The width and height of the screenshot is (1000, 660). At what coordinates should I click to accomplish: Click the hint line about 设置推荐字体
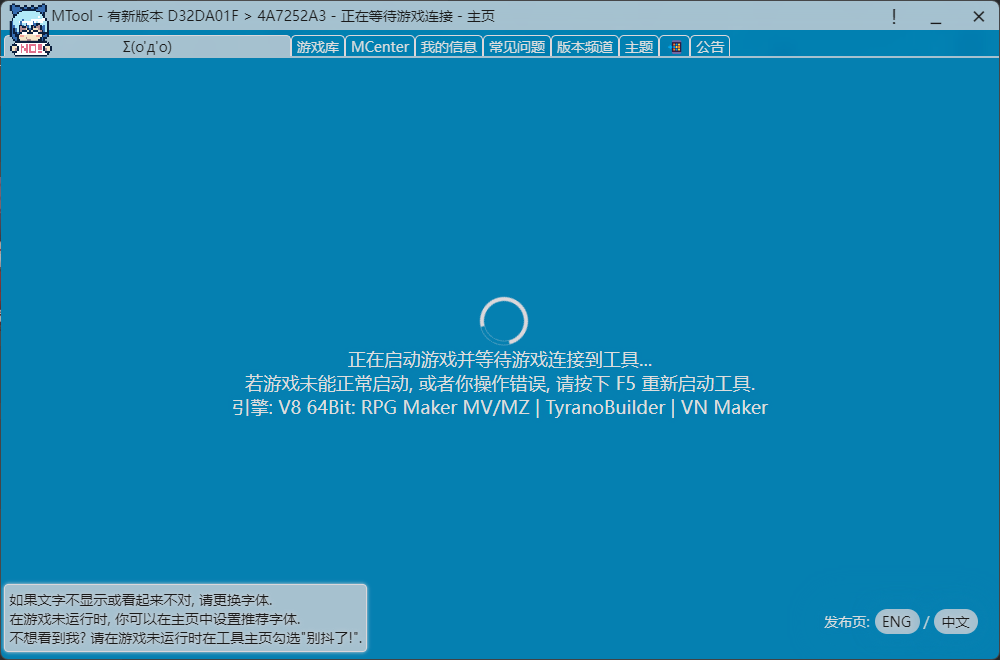point(155,619)
